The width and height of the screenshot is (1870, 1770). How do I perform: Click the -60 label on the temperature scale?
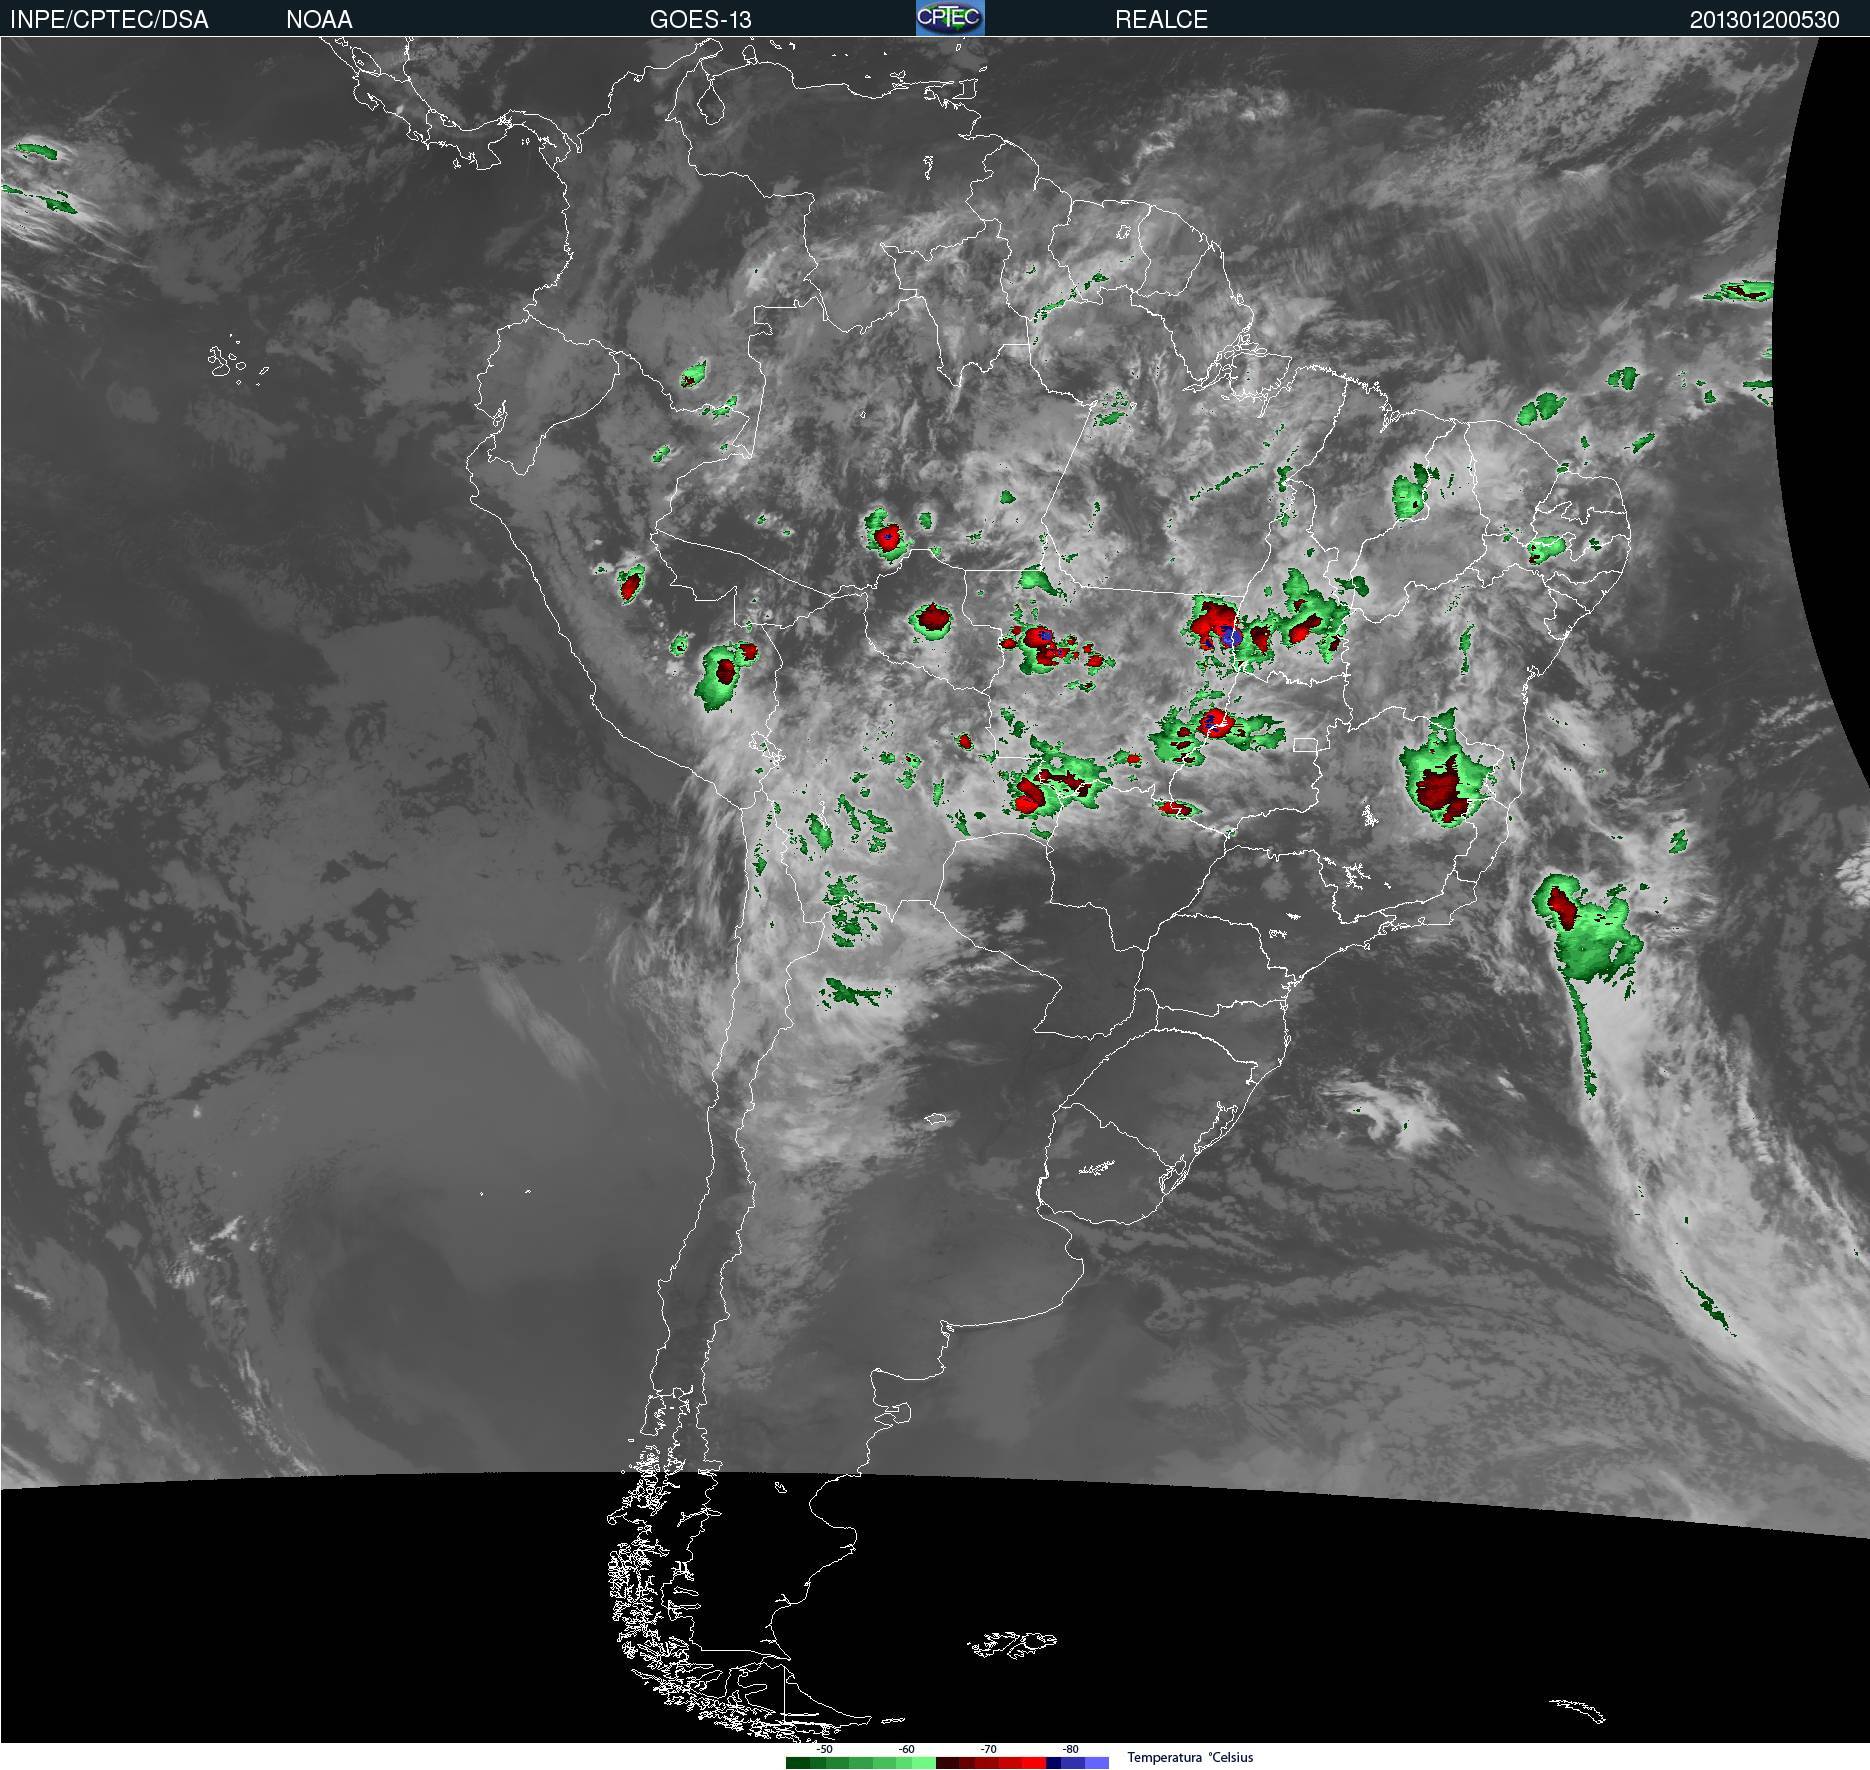[906, 1749]
